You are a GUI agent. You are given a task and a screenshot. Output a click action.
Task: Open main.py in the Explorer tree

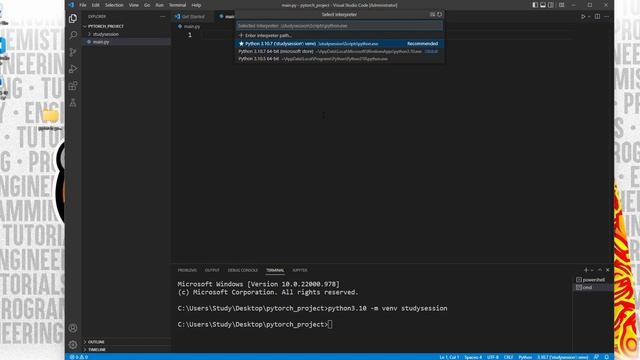(126, 42)
